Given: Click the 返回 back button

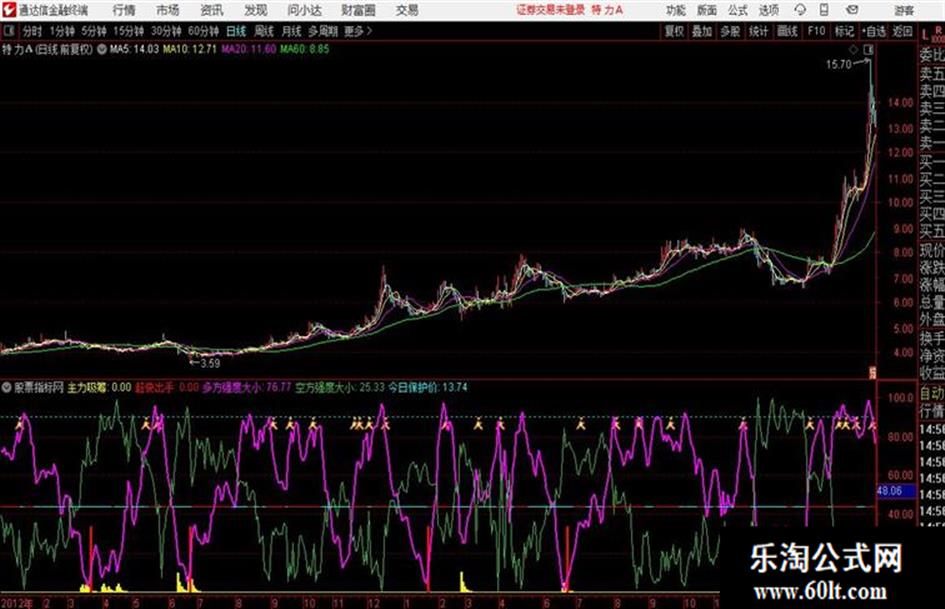Looking at the screenshot, I should pyautogui.click(x=902, y=31).
